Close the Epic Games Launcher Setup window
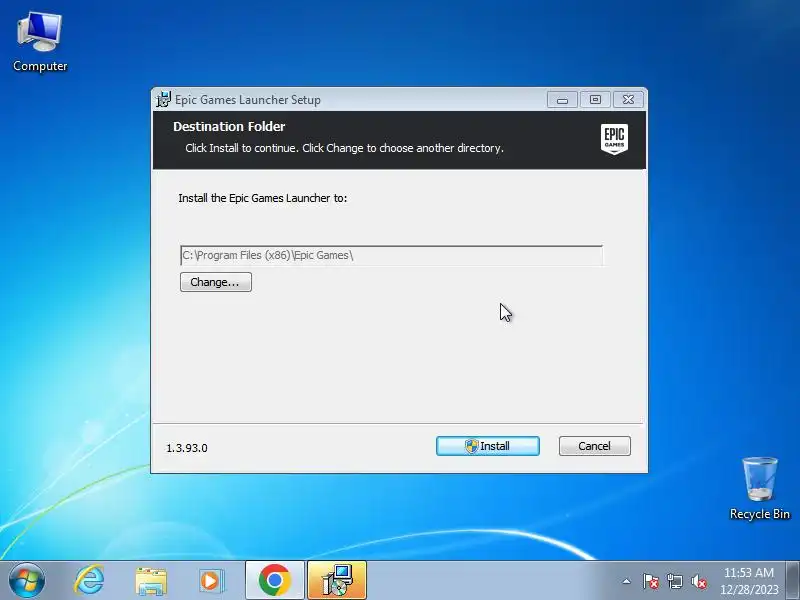The width and height of the screenshot is (800, 600). [x=628, y=100]
